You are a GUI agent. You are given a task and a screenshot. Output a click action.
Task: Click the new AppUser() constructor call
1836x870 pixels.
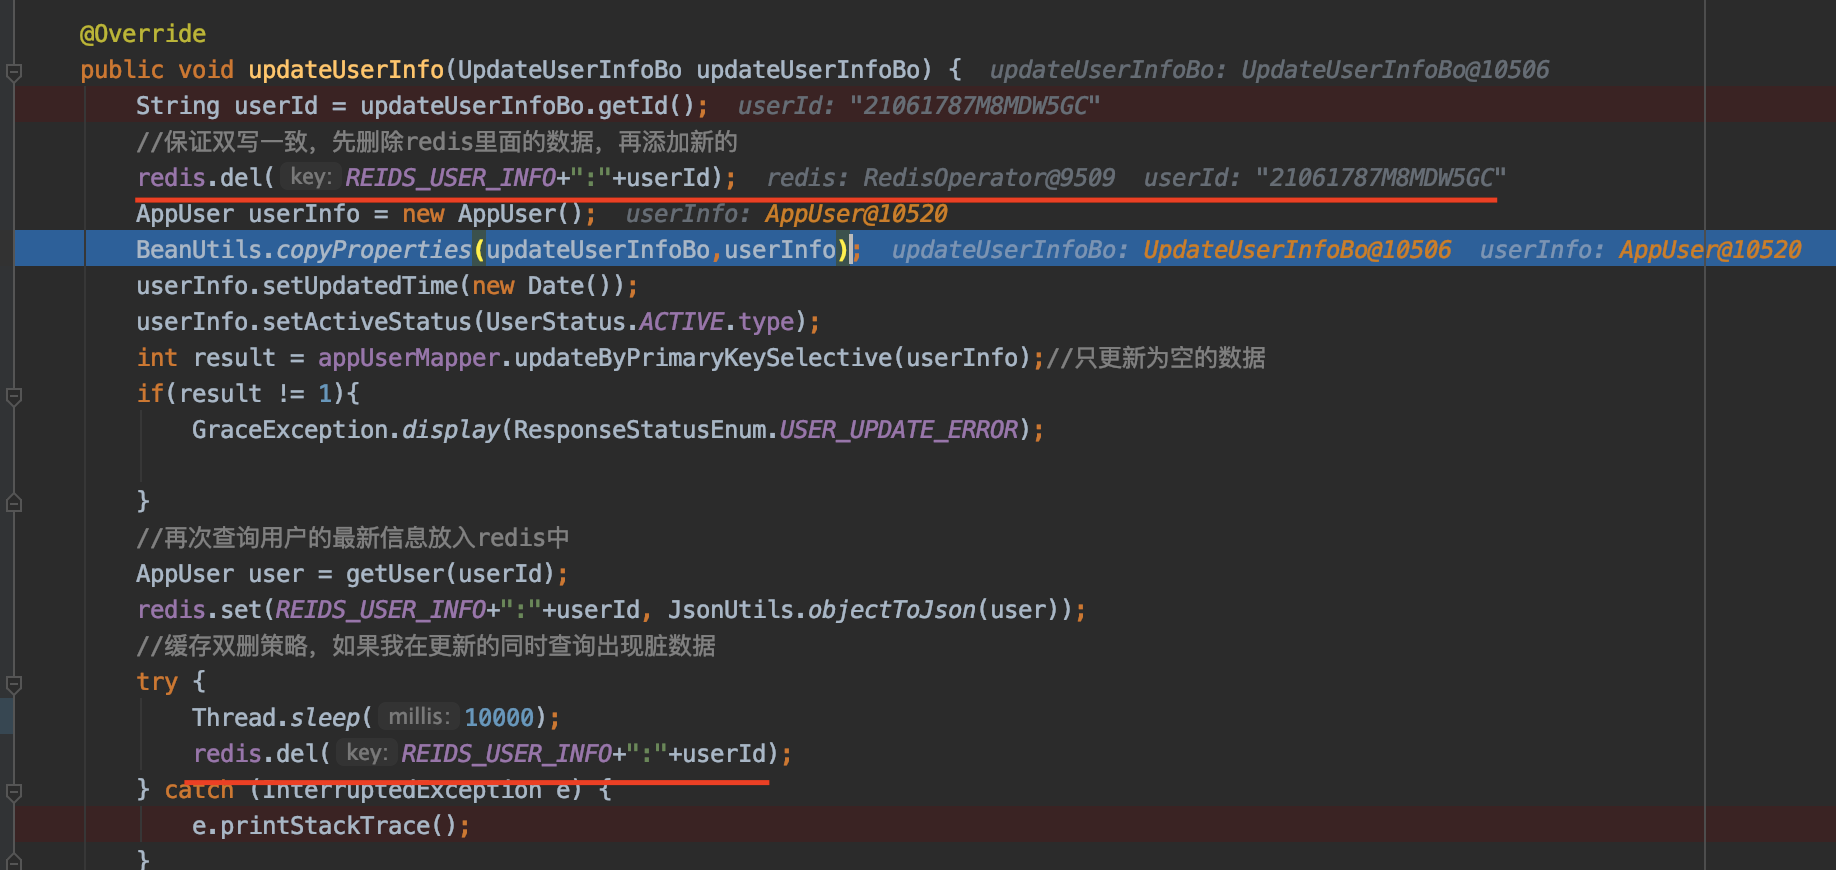[x=493, y=214]
